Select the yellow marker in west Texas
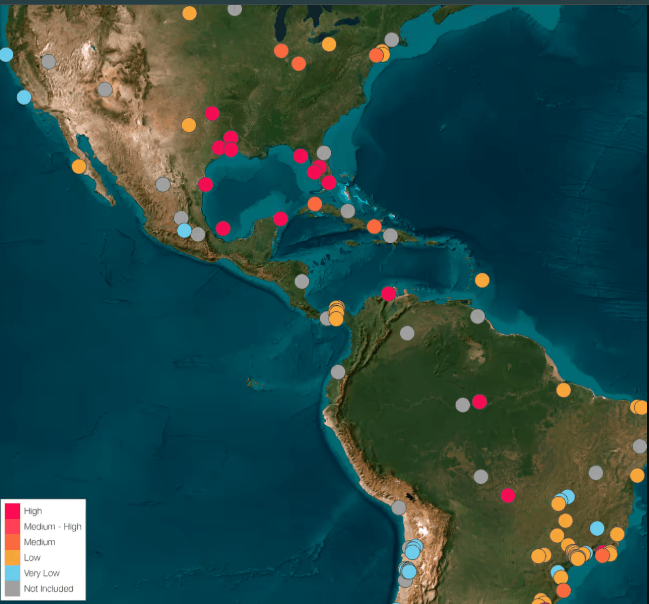 pyautogui.click(x=189, y=125)
